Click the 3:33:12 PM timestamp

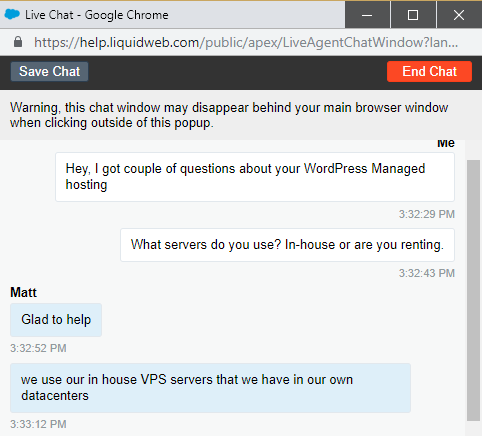[38, 424]
